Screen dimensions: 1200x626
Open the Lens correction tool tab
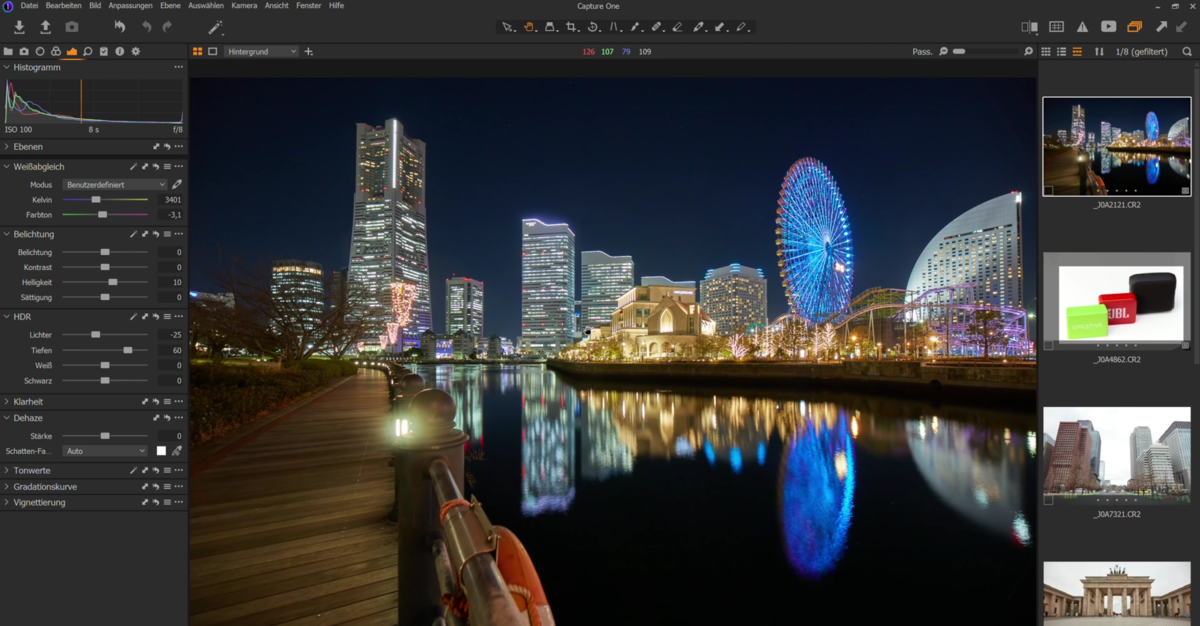40,50
